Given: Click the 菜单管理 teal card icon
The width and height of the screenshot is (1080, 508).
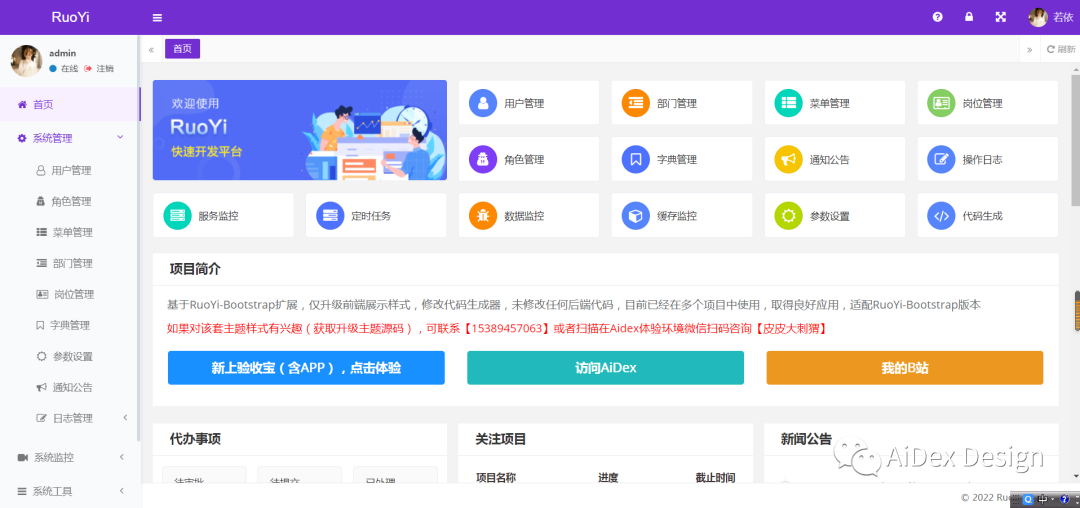Looking at the screenshot, I should click(789, 103).
